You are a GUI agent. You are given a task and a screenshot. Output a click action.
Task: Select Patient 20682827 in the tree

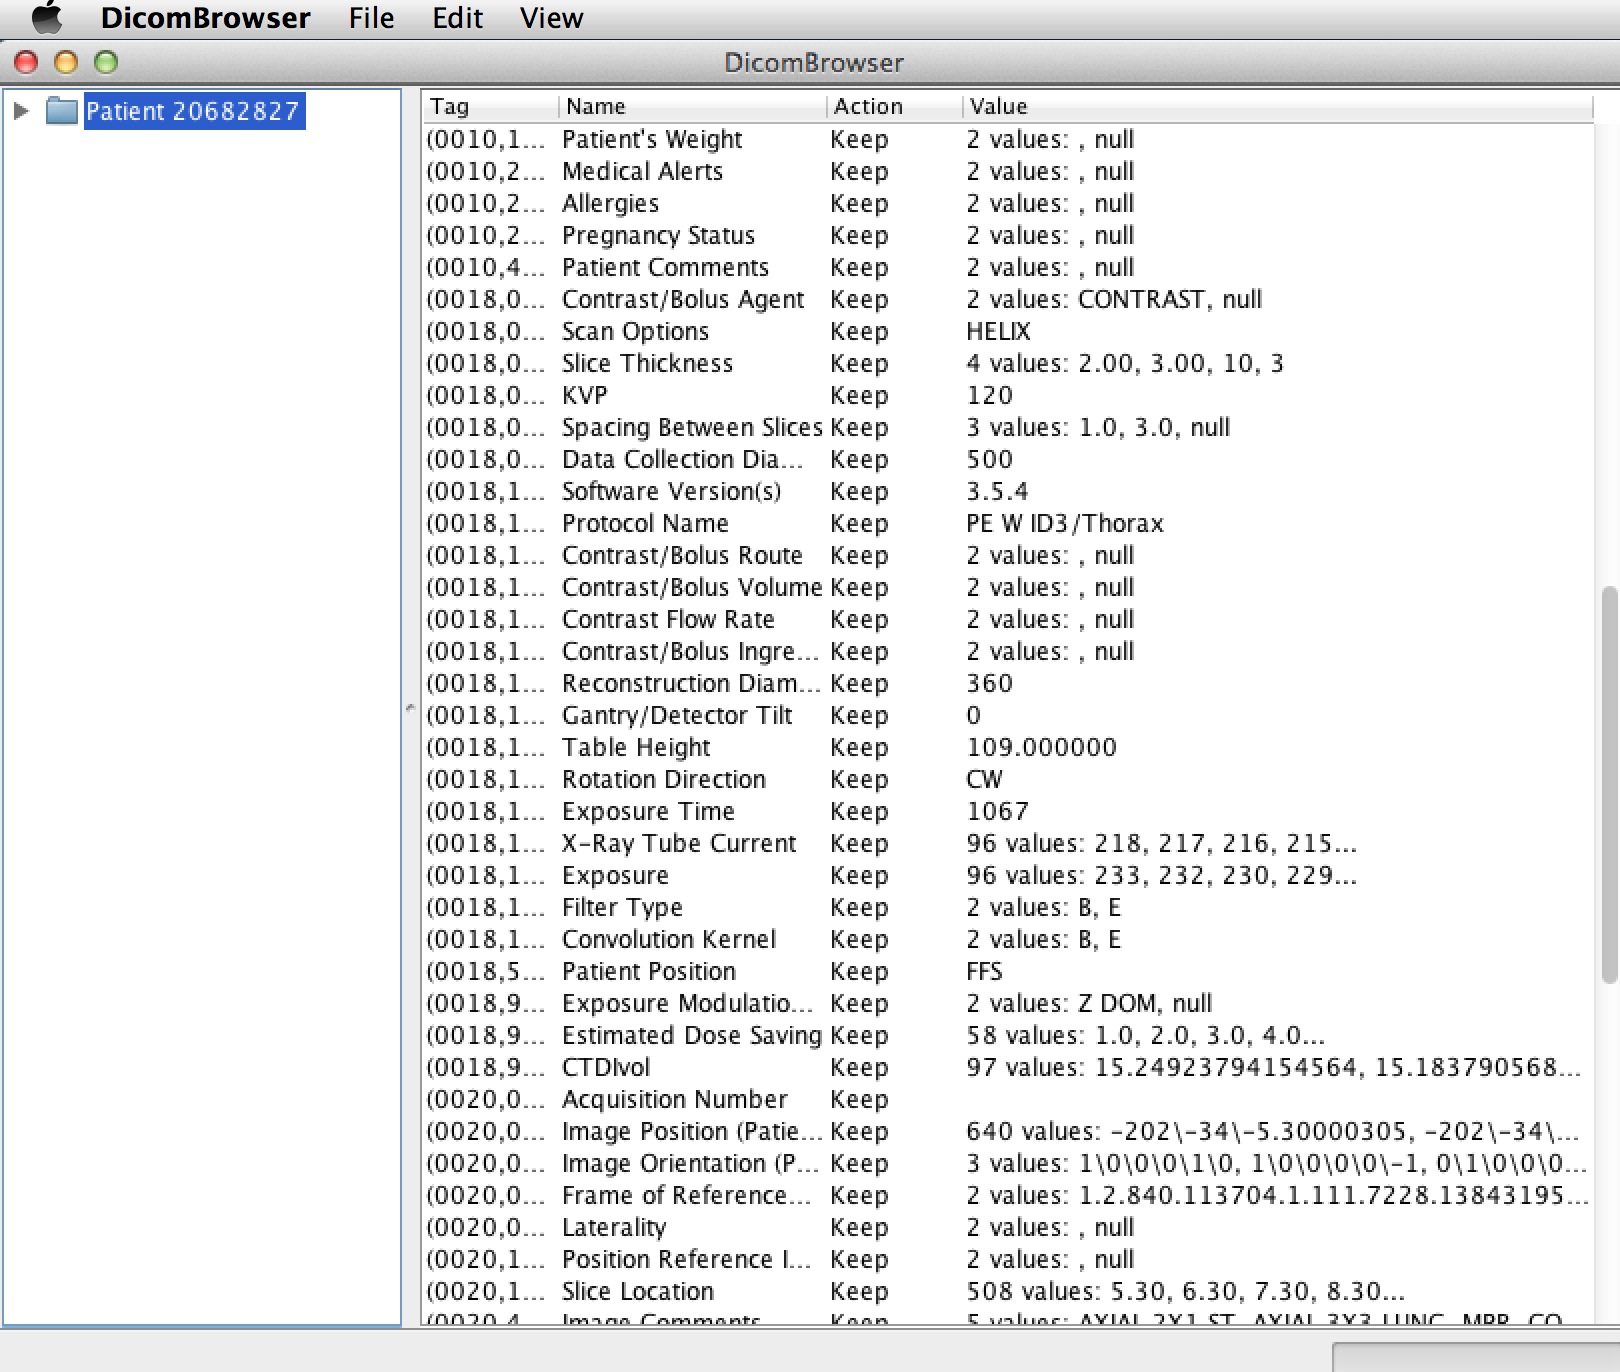(x=194, y=111)
